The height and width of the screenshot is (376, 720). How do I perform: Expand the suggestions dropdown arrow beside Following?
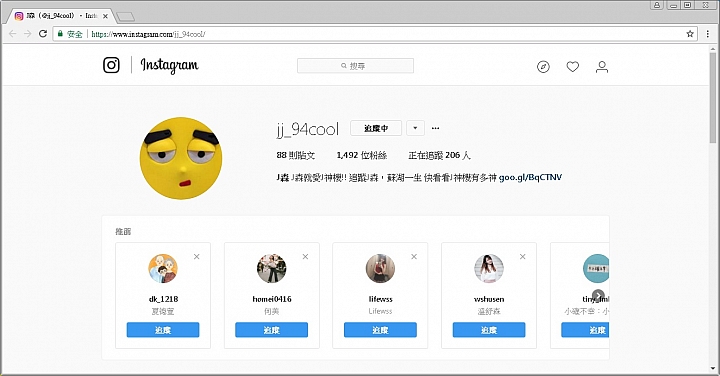click(x=415, y=128)
